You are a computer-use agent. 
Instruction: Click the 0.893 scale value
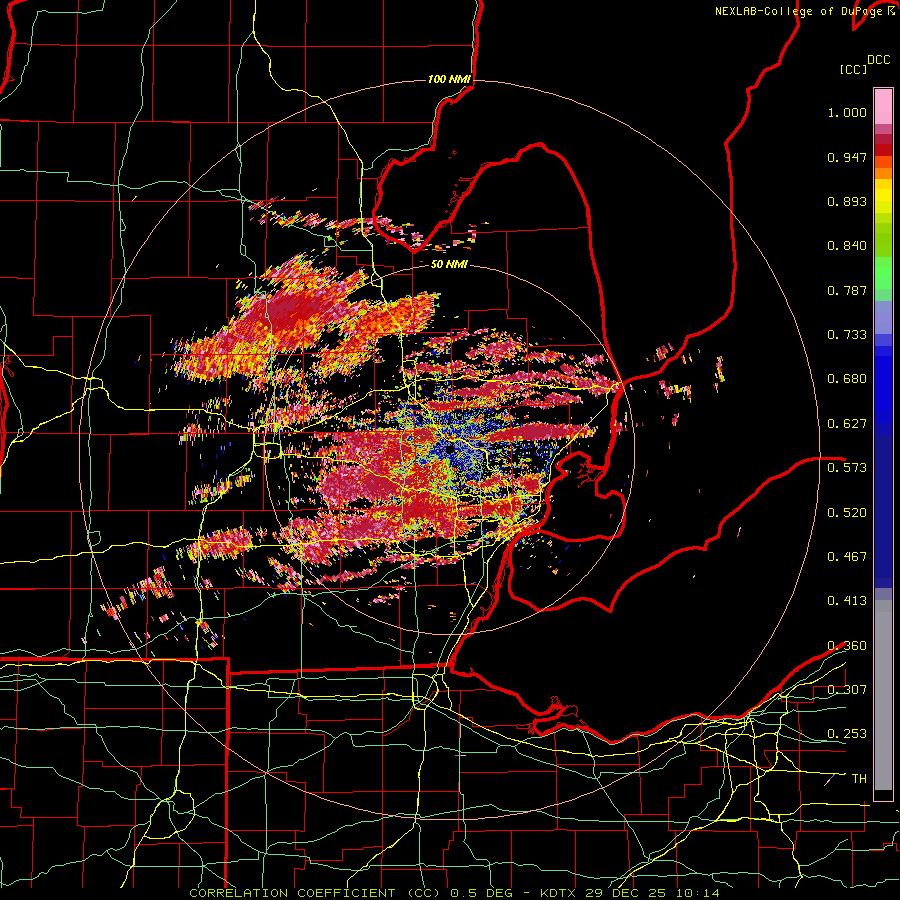click(847, 201)
